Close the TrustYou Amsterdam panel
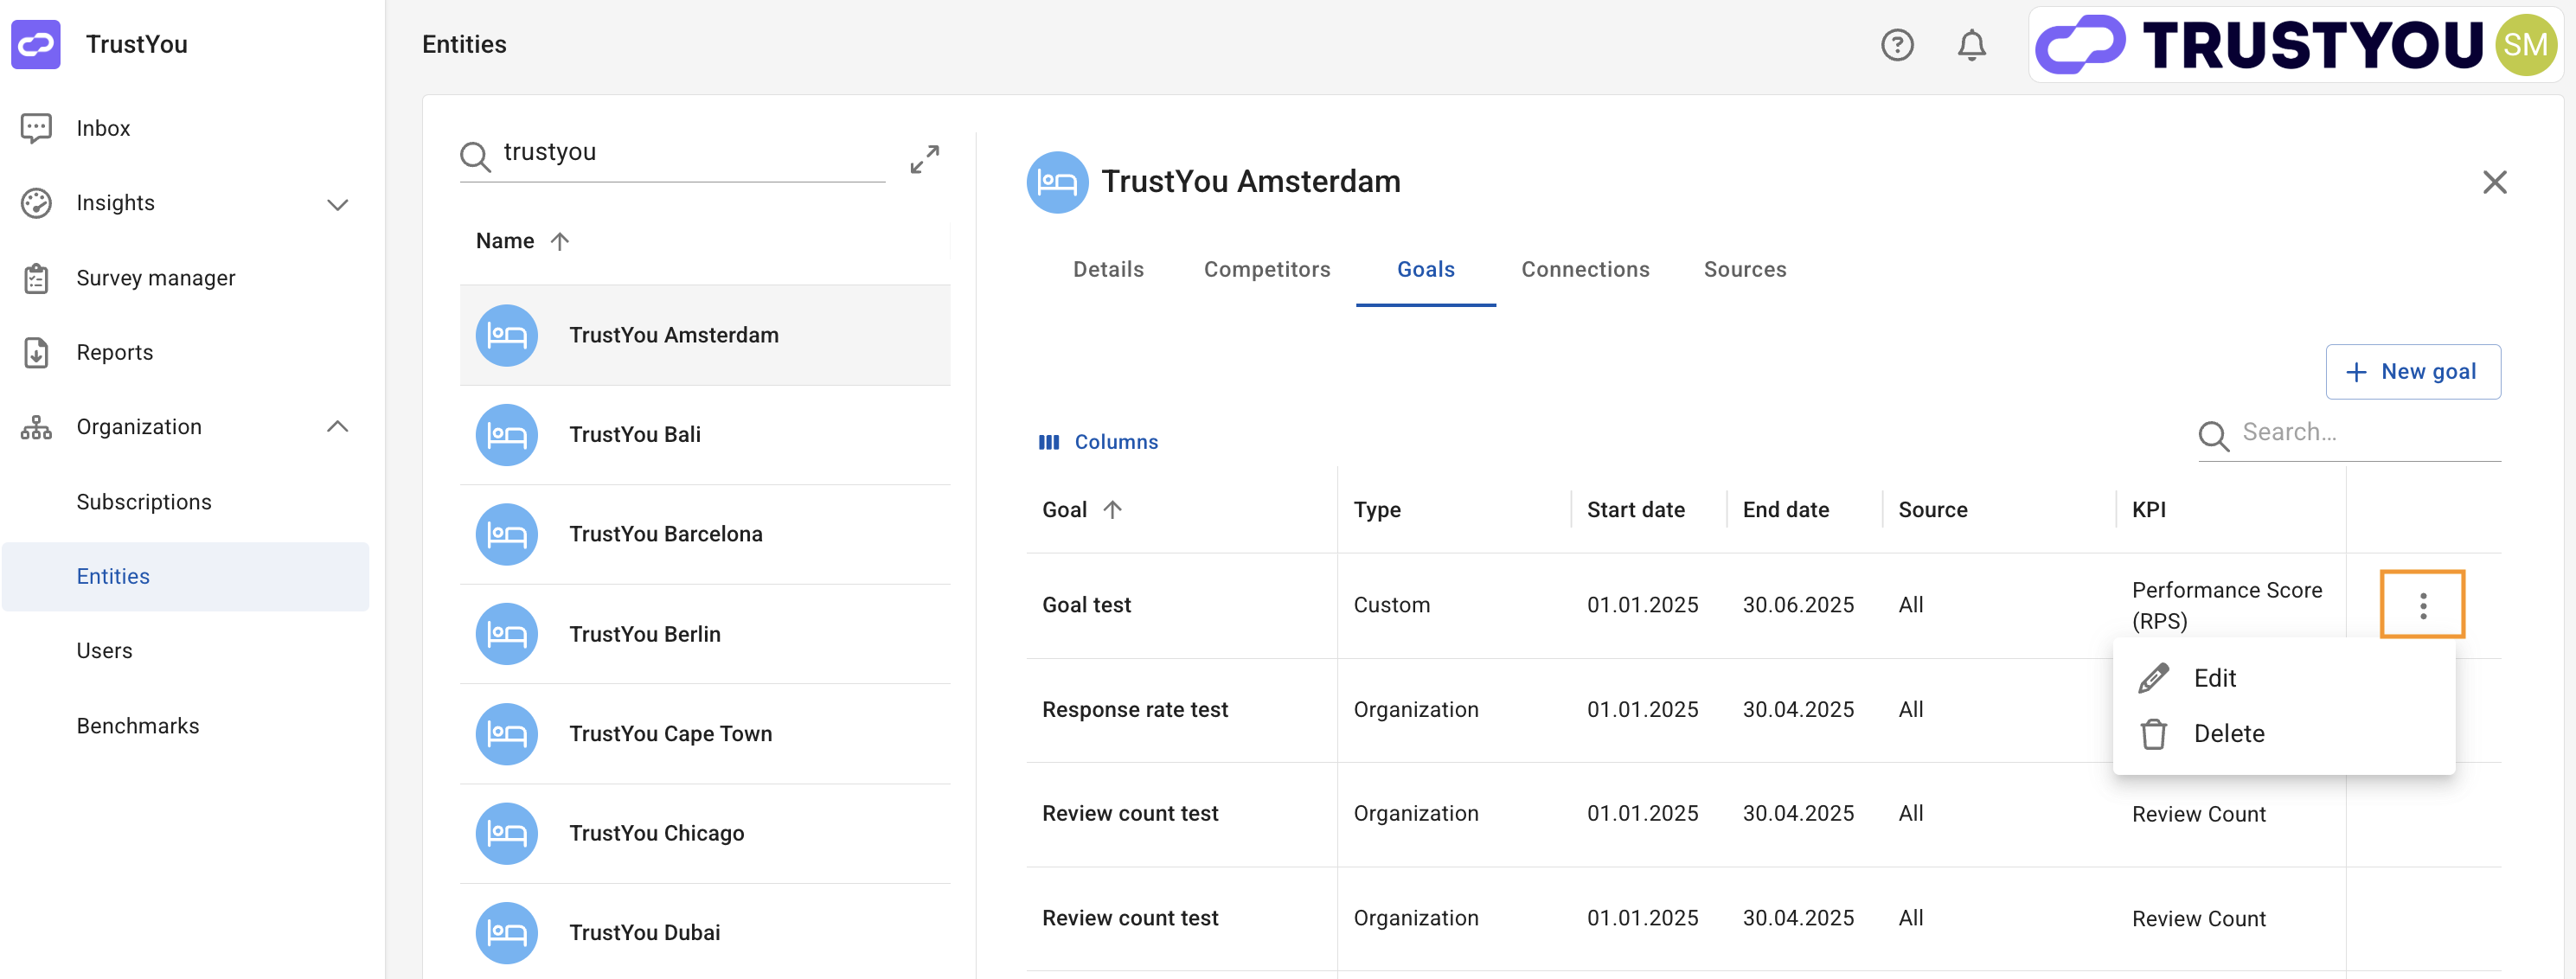 point(2494,182)
